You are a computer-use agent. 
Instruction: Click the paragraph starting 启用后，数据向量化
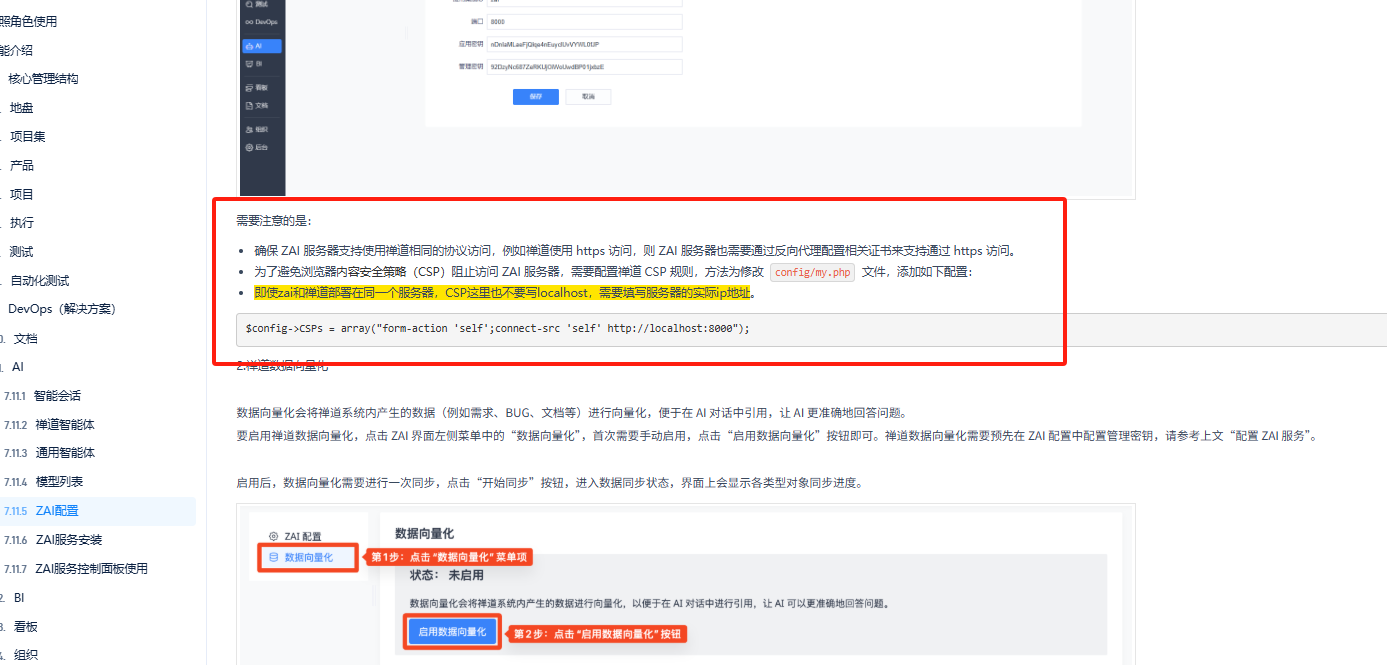pos(549,483)
